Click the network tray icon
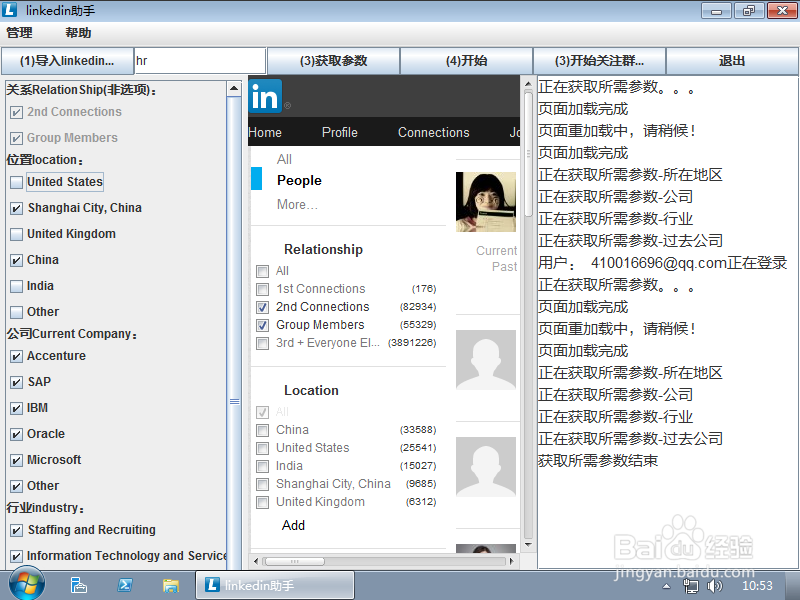The width and height of the screenshot is (800, 600). tap(691, 586)
